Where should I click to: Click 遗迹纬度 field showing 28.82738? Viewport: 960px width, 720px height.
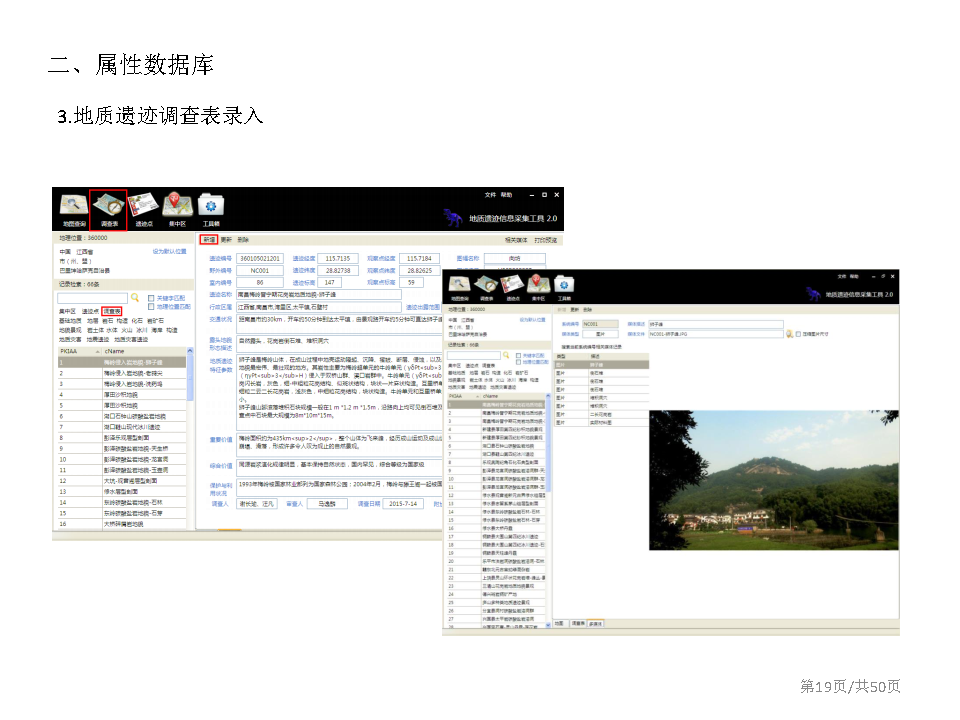pyautogui.click(x=337, y=270)
